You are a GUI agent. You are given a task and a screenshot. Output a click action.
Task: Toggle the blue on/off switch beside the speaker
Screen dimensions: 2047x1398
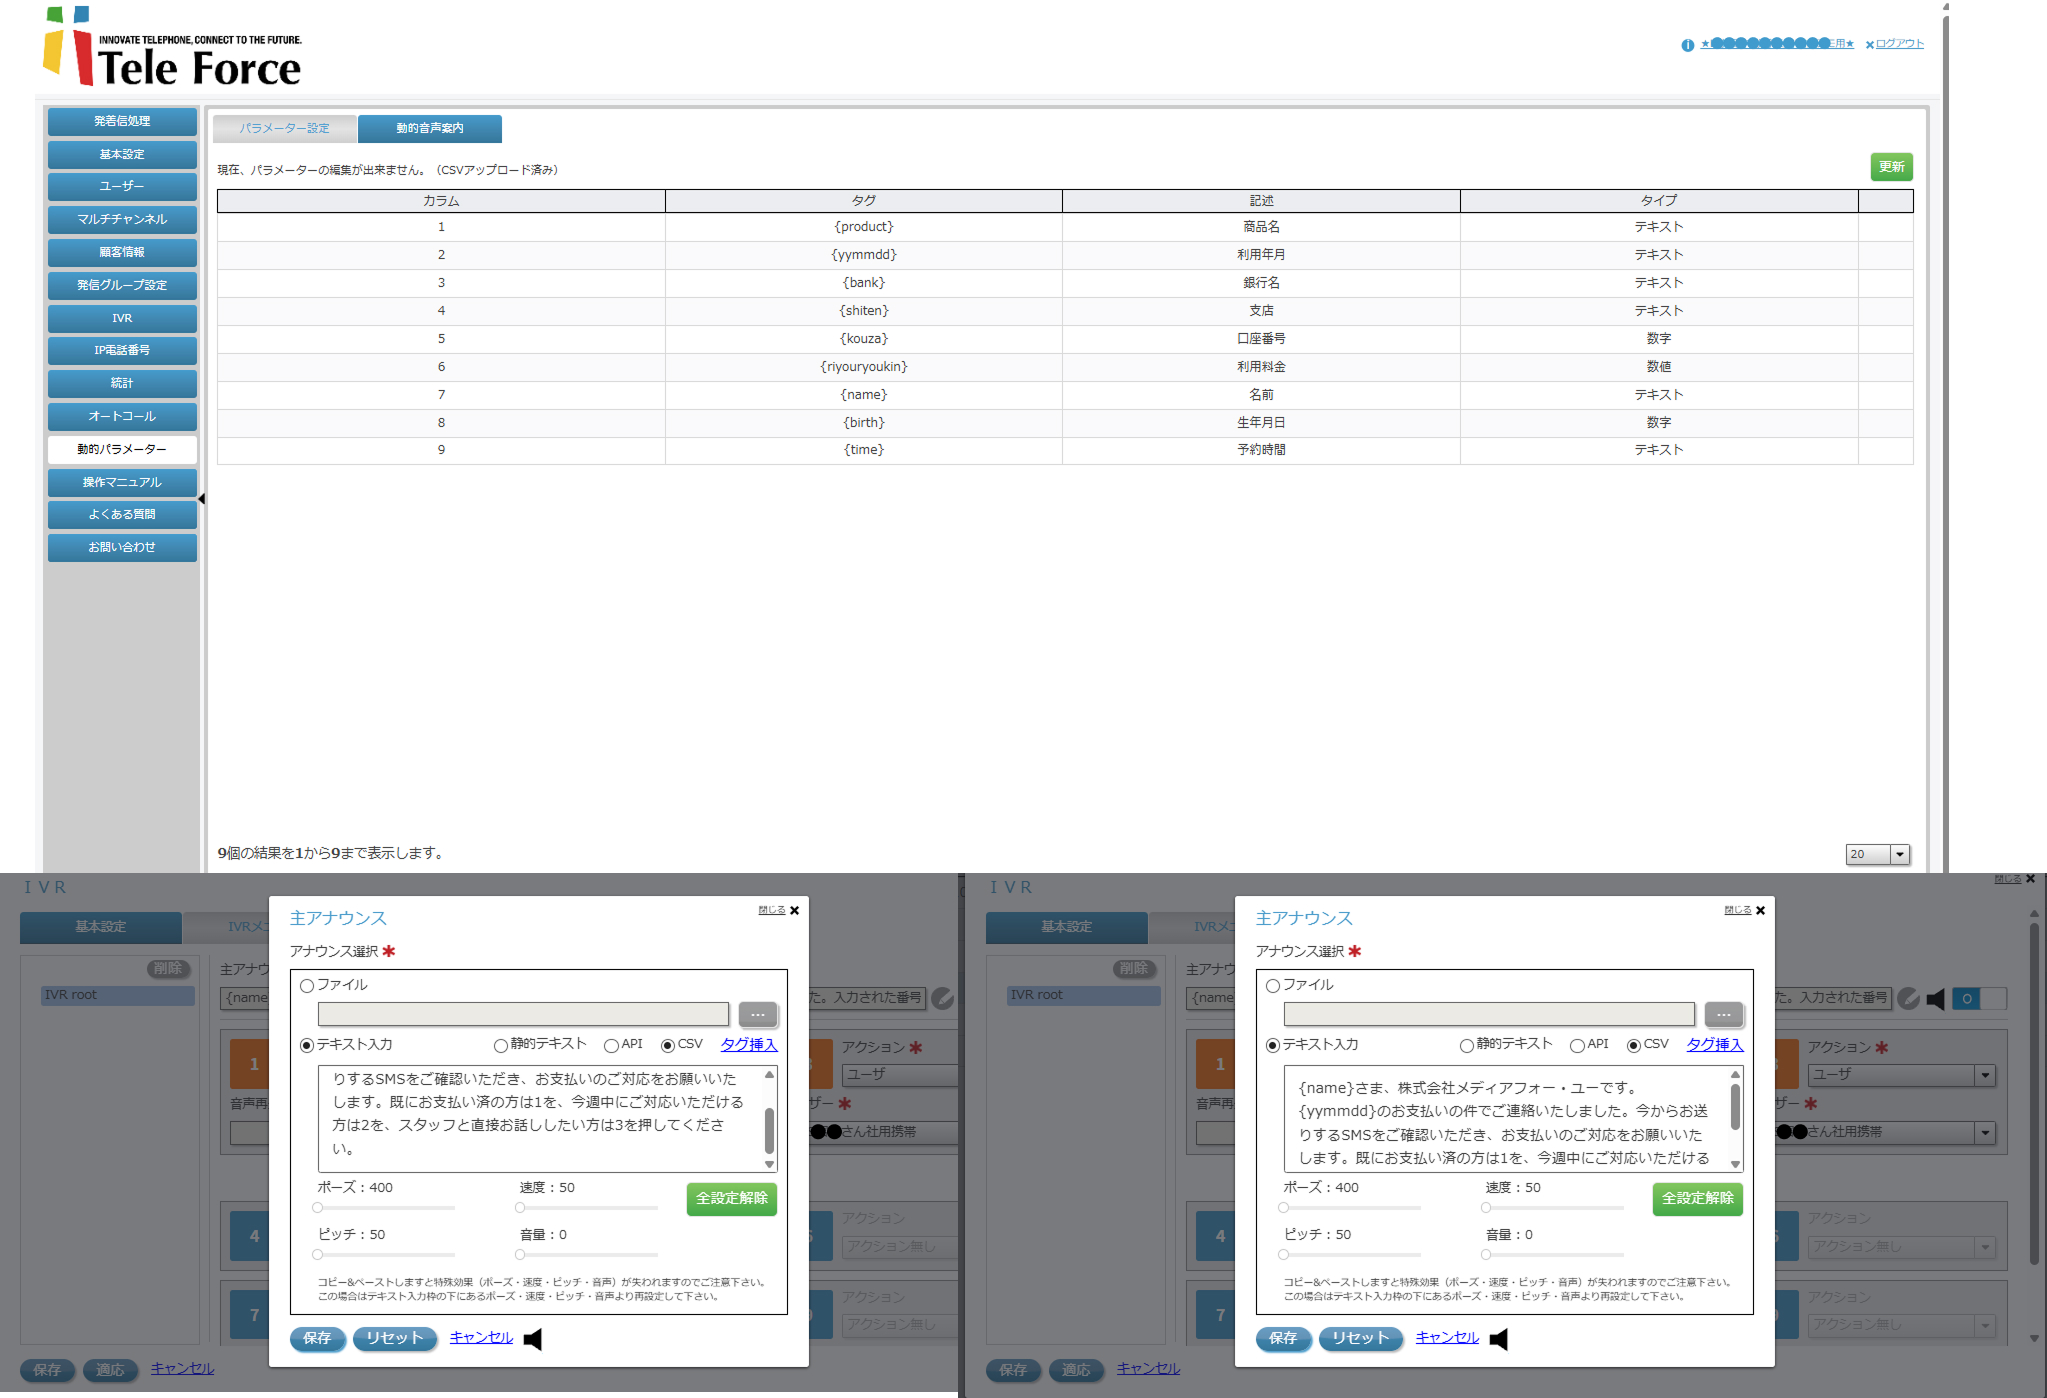point(1978,999)
